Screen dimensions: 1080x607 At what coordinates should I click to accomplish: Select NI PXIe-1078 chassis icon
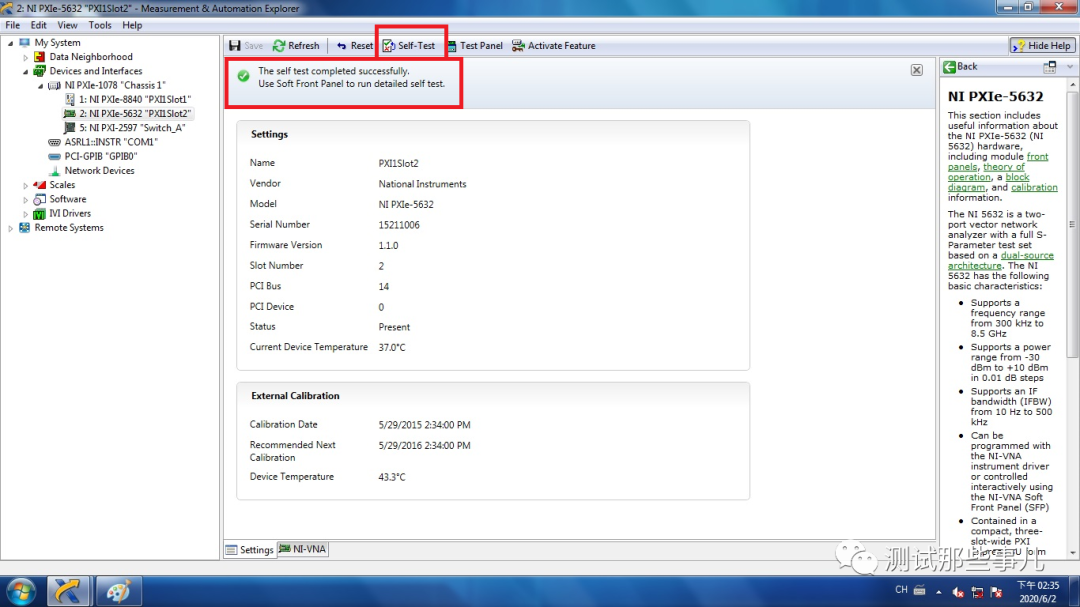pyautogui.click(x=54, y=85)
